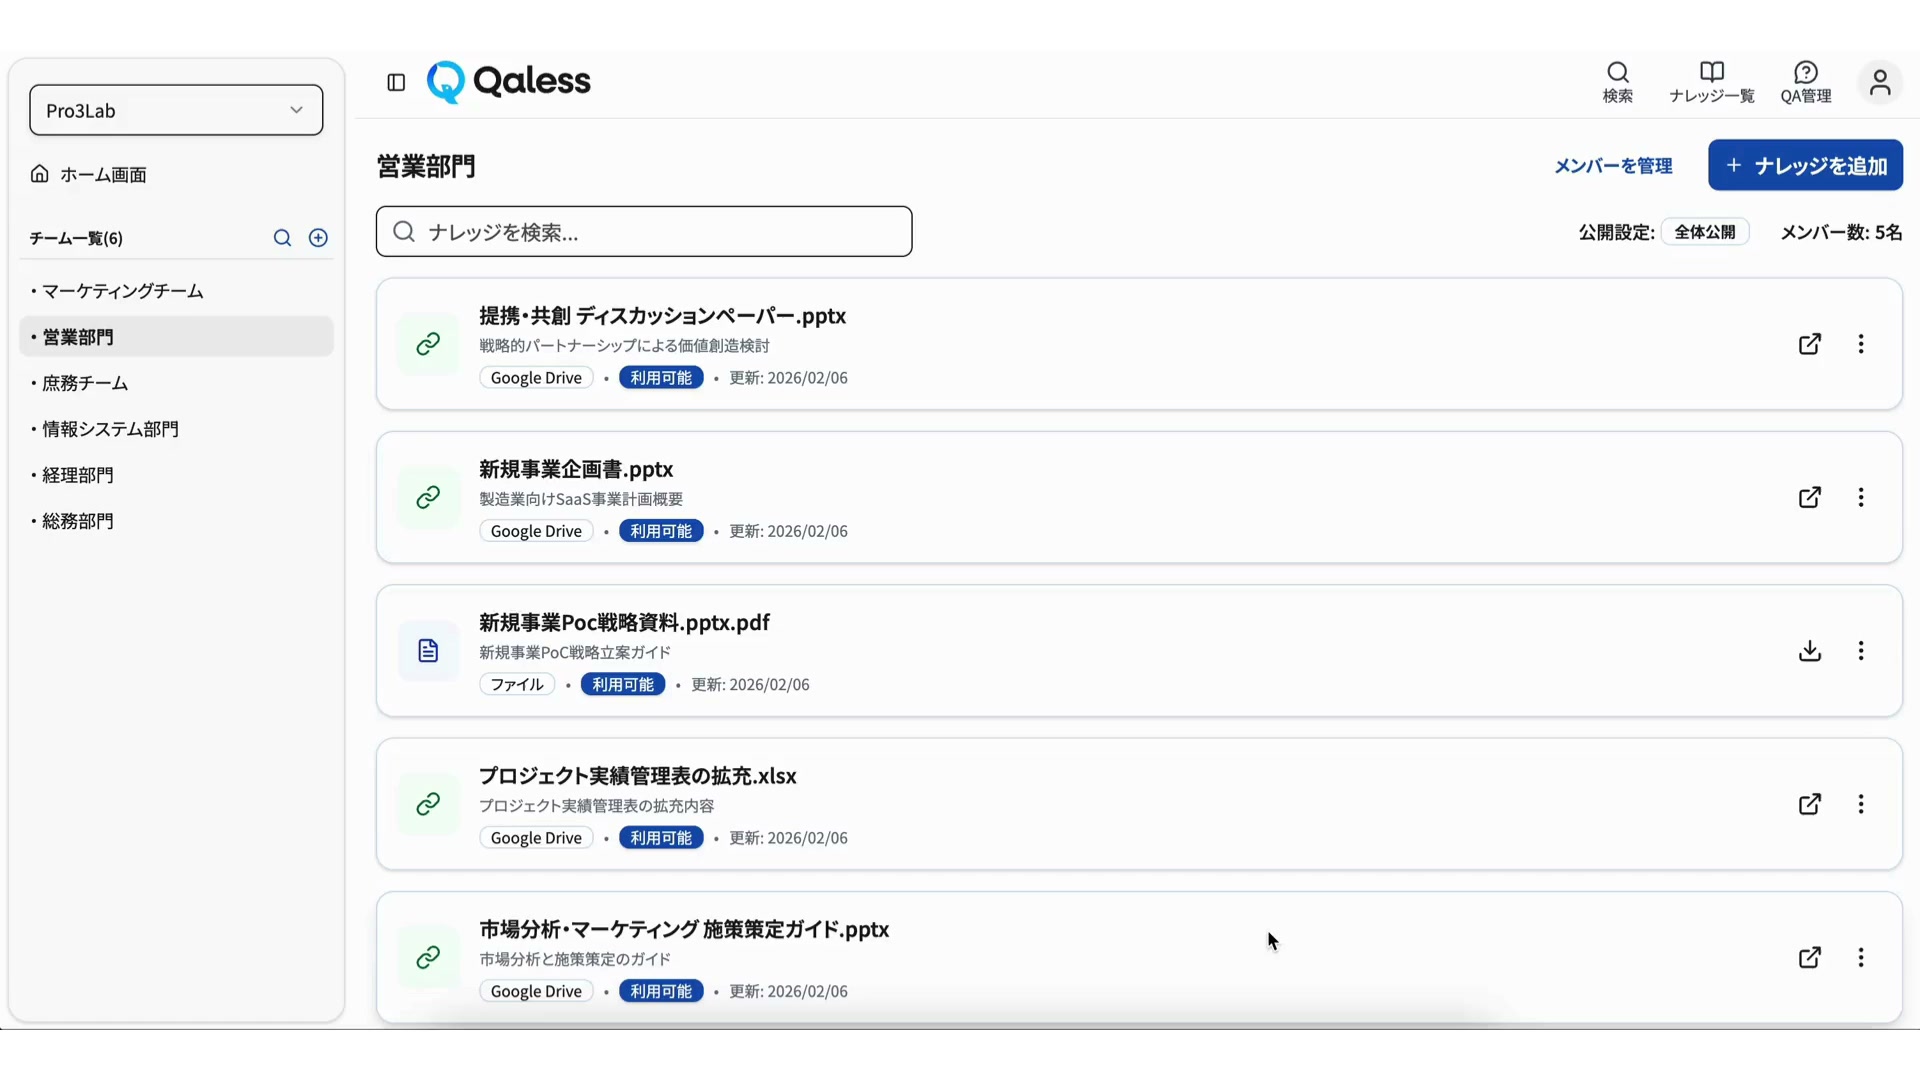Open ナレッジ一覧 book icon
This screenshot has height=1080, width=1920.
1711,82
